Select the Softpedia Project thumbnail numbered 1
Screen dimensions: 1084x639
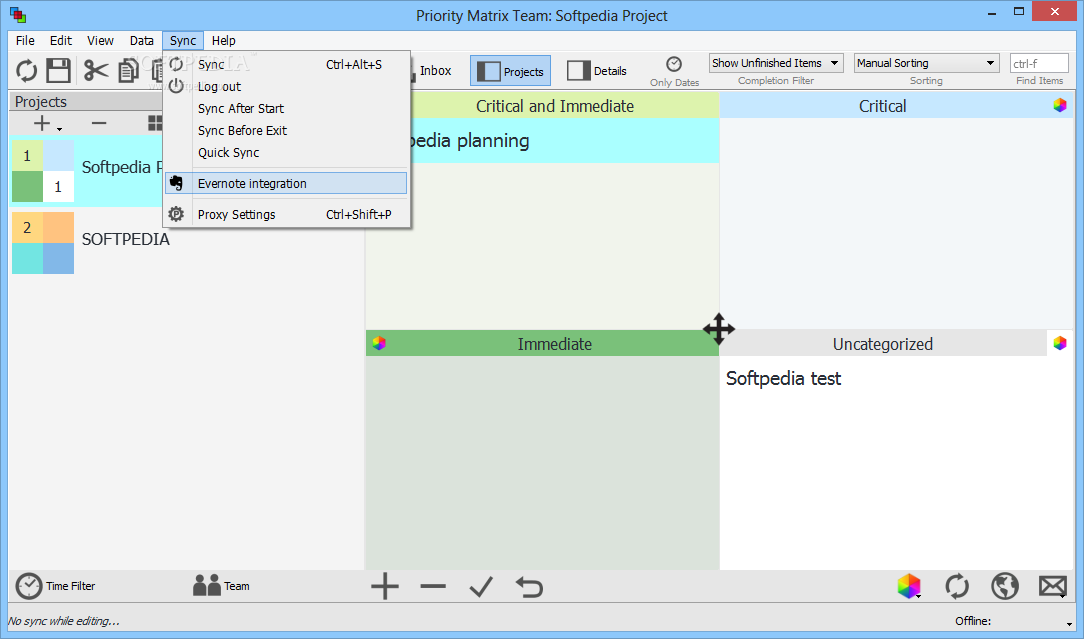[43, 171]
